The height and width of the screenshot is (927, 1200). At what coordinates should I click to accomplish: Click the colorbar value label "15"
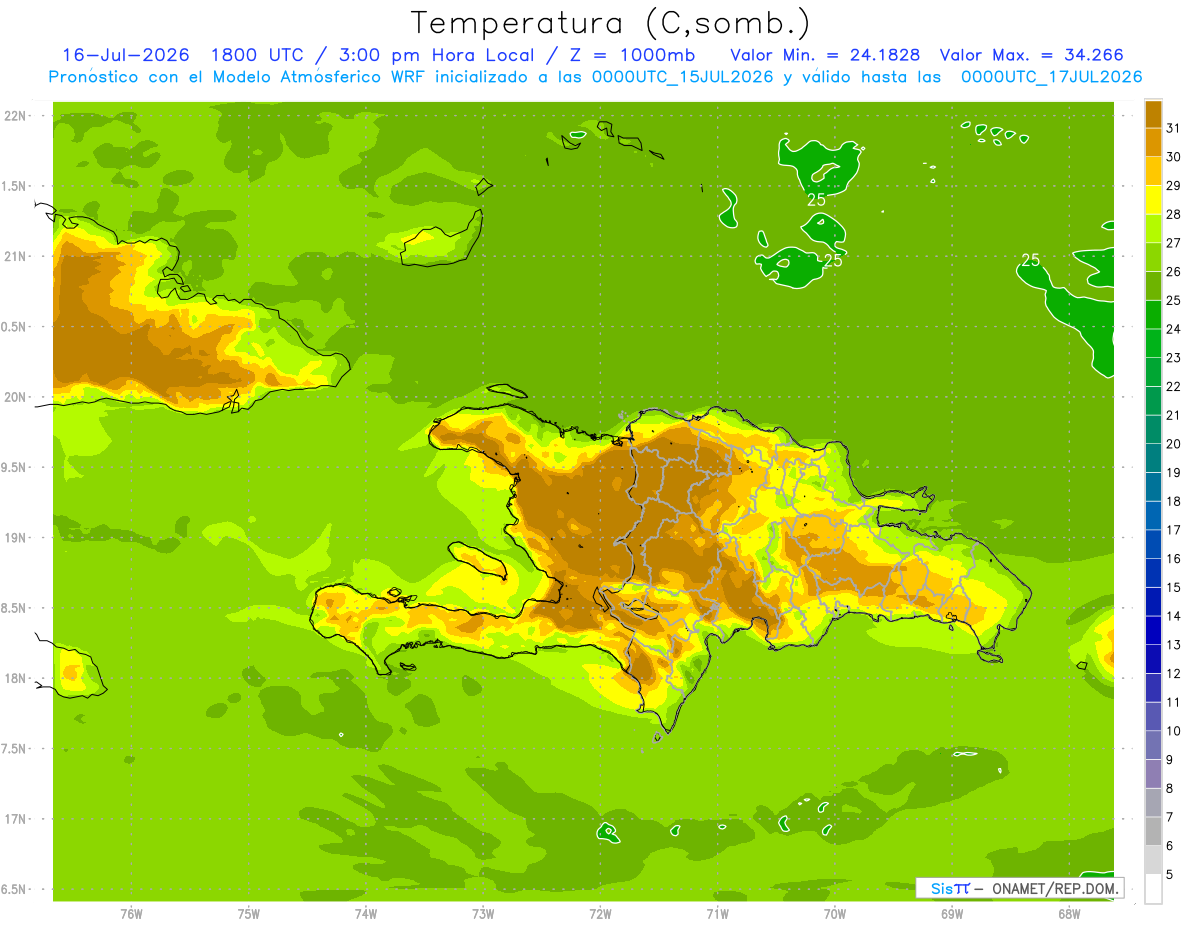pos(1173,588)
